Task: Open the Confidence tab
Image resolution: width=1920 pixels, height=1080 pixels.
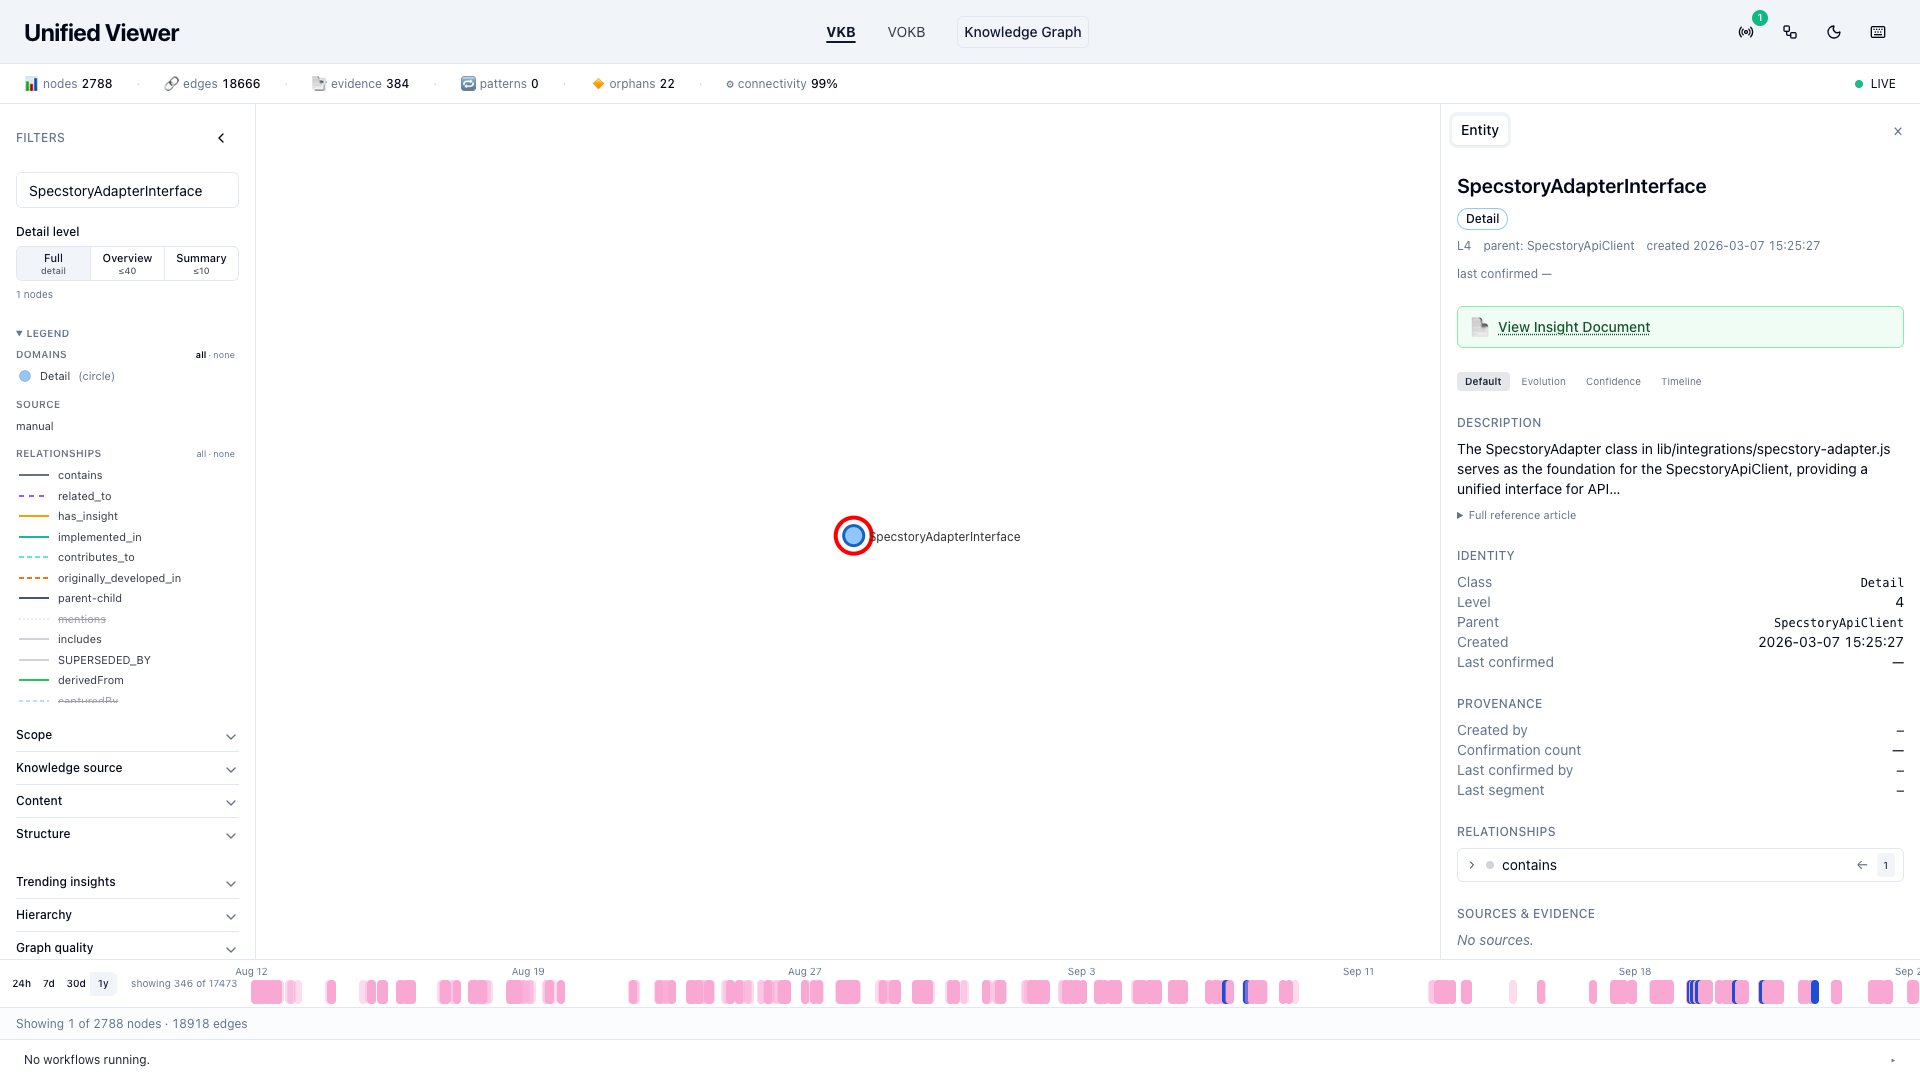Action: 1613,381
